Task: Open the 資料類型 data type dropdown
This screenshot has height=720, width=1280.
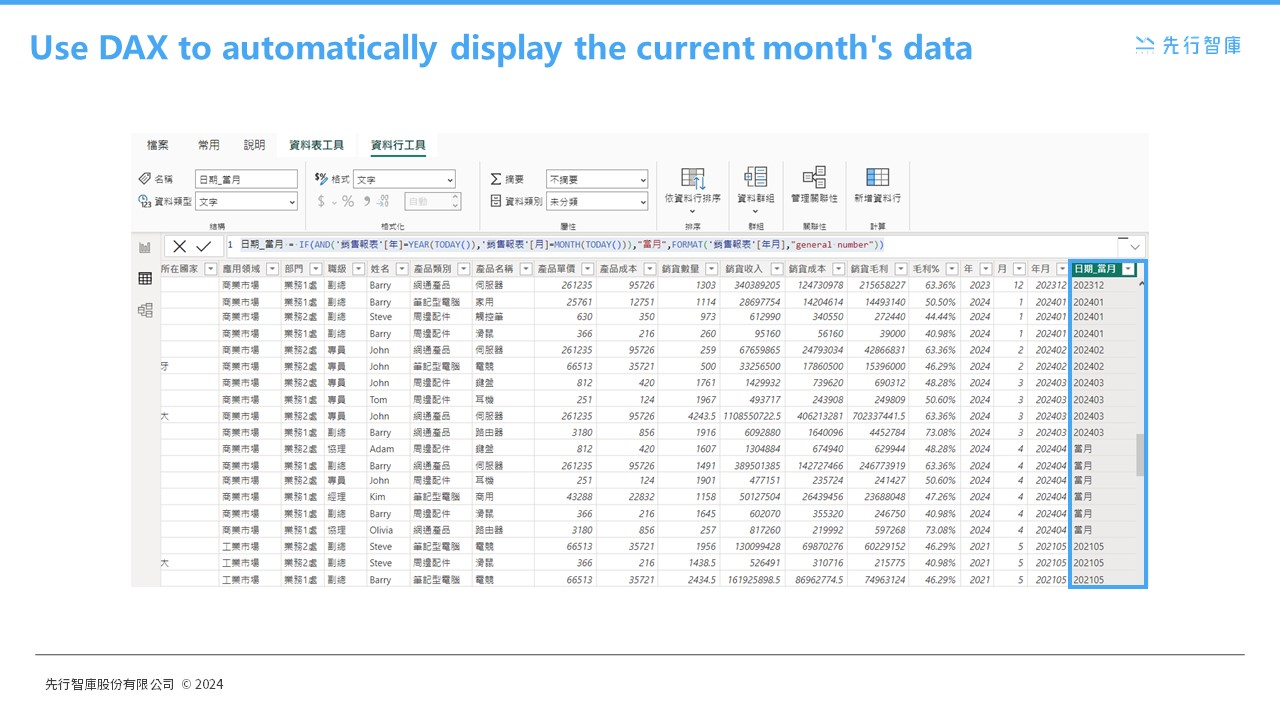Action: point(246,202)
